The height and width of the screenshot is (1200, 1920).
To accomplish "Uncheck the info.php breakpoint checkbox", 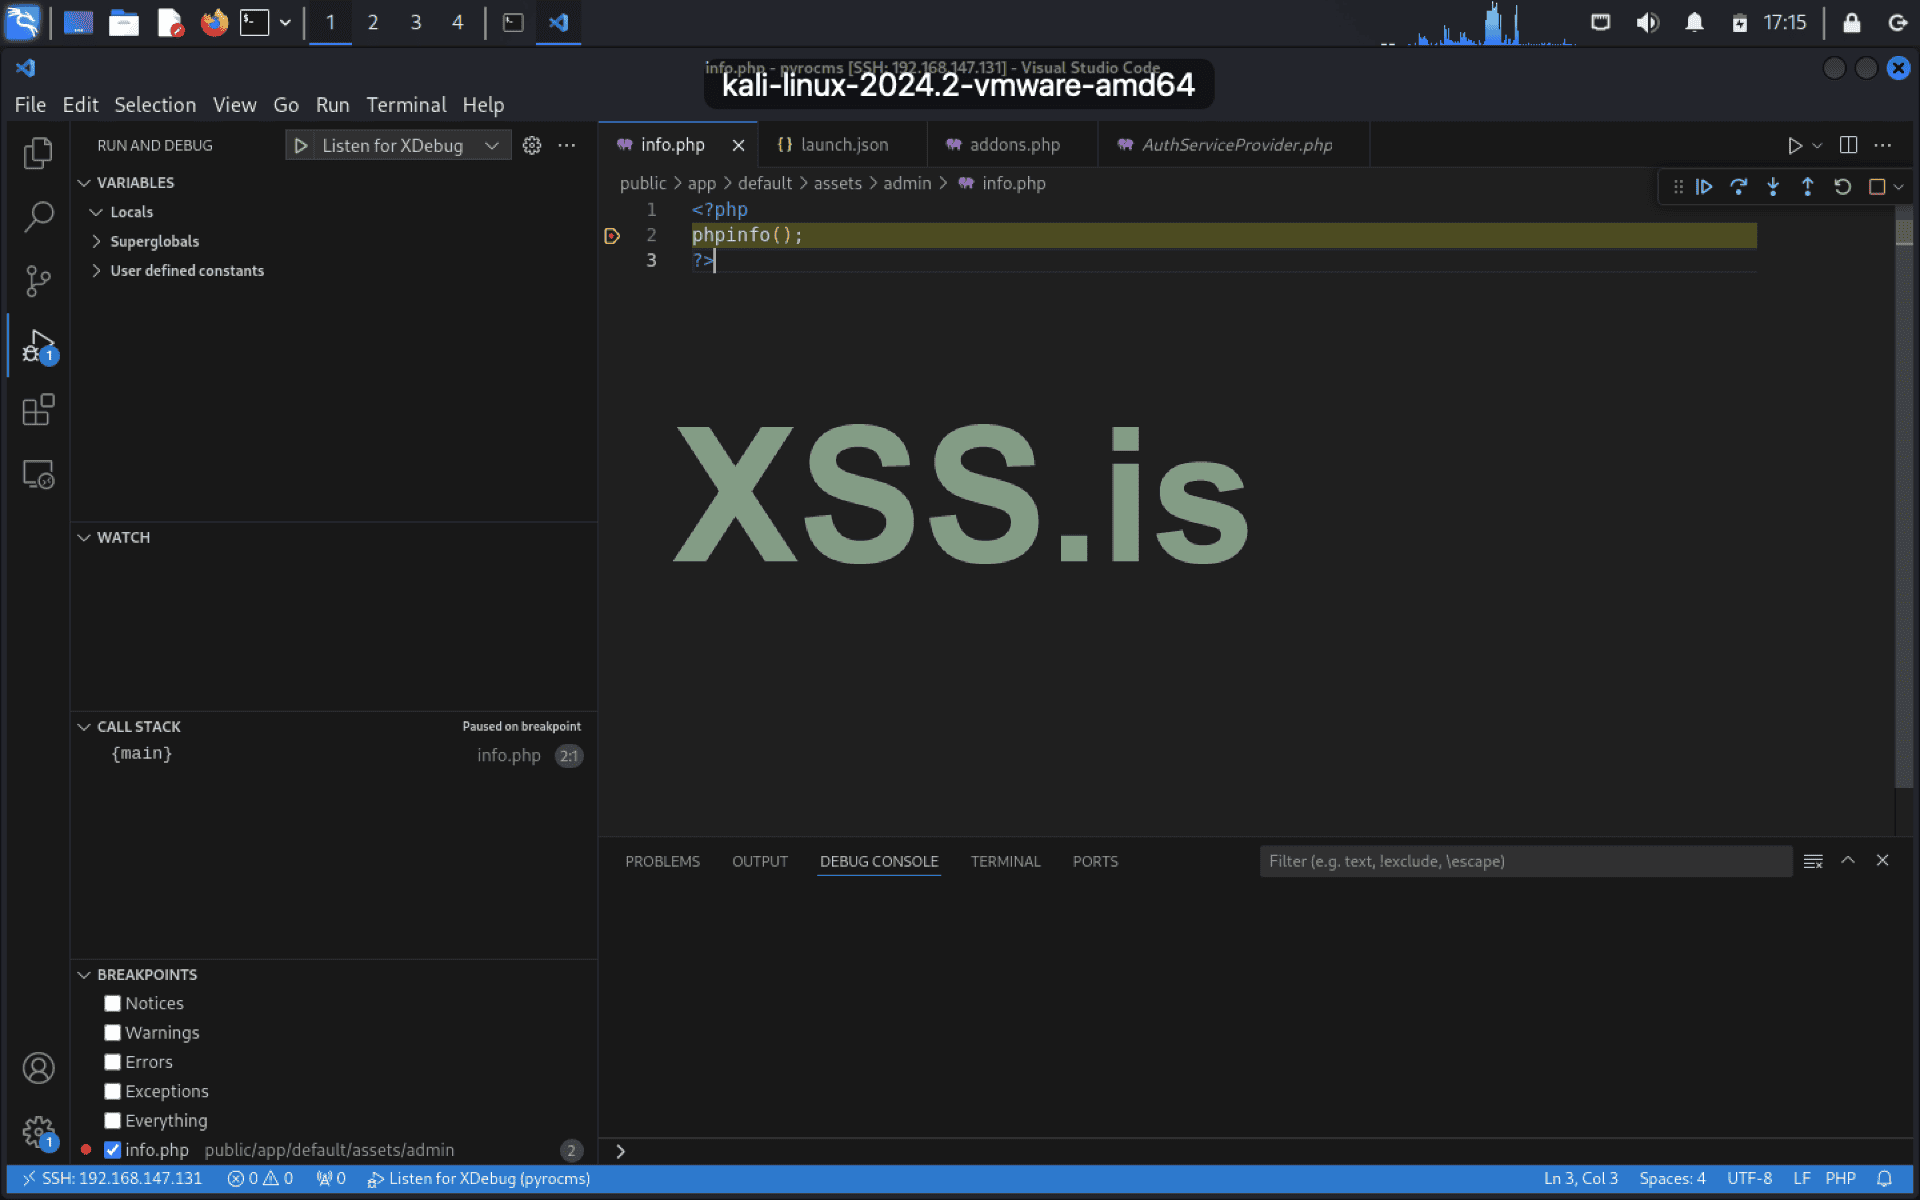I will pos(113,1150).
